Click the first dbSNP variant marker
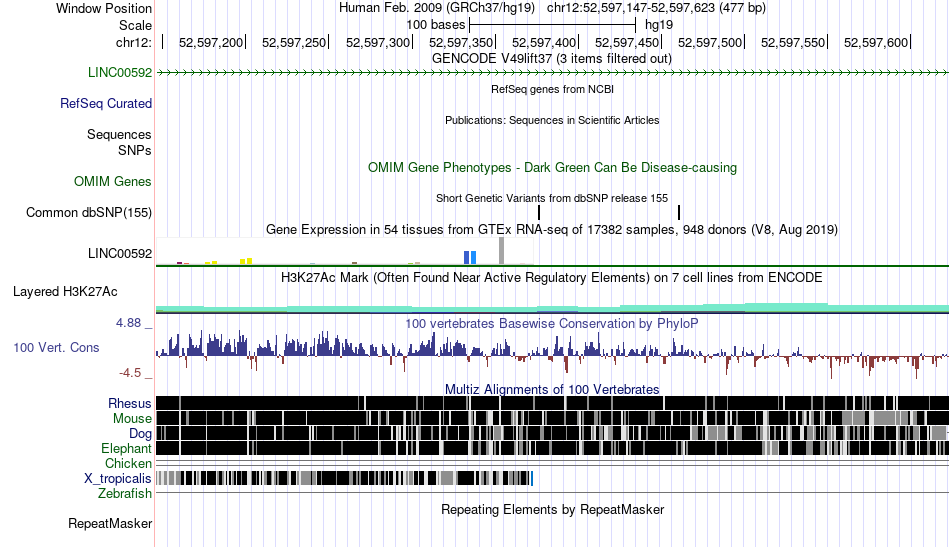Viewport: 950px width, 547px height. point(539,213)
